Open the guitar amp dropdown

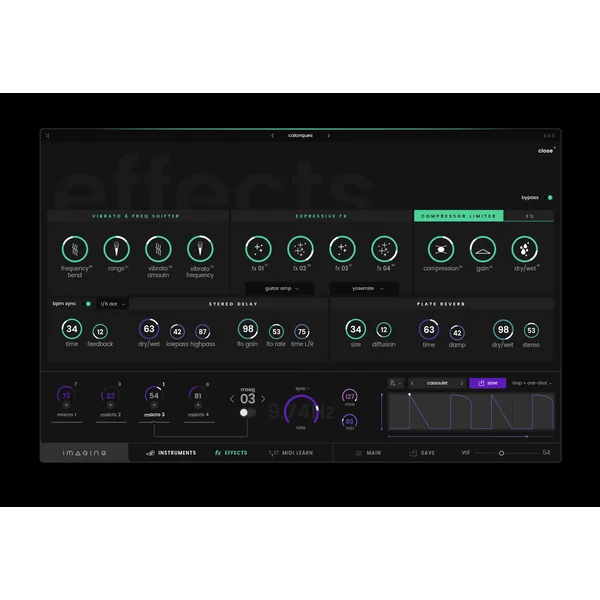click(x=280, y=289)
